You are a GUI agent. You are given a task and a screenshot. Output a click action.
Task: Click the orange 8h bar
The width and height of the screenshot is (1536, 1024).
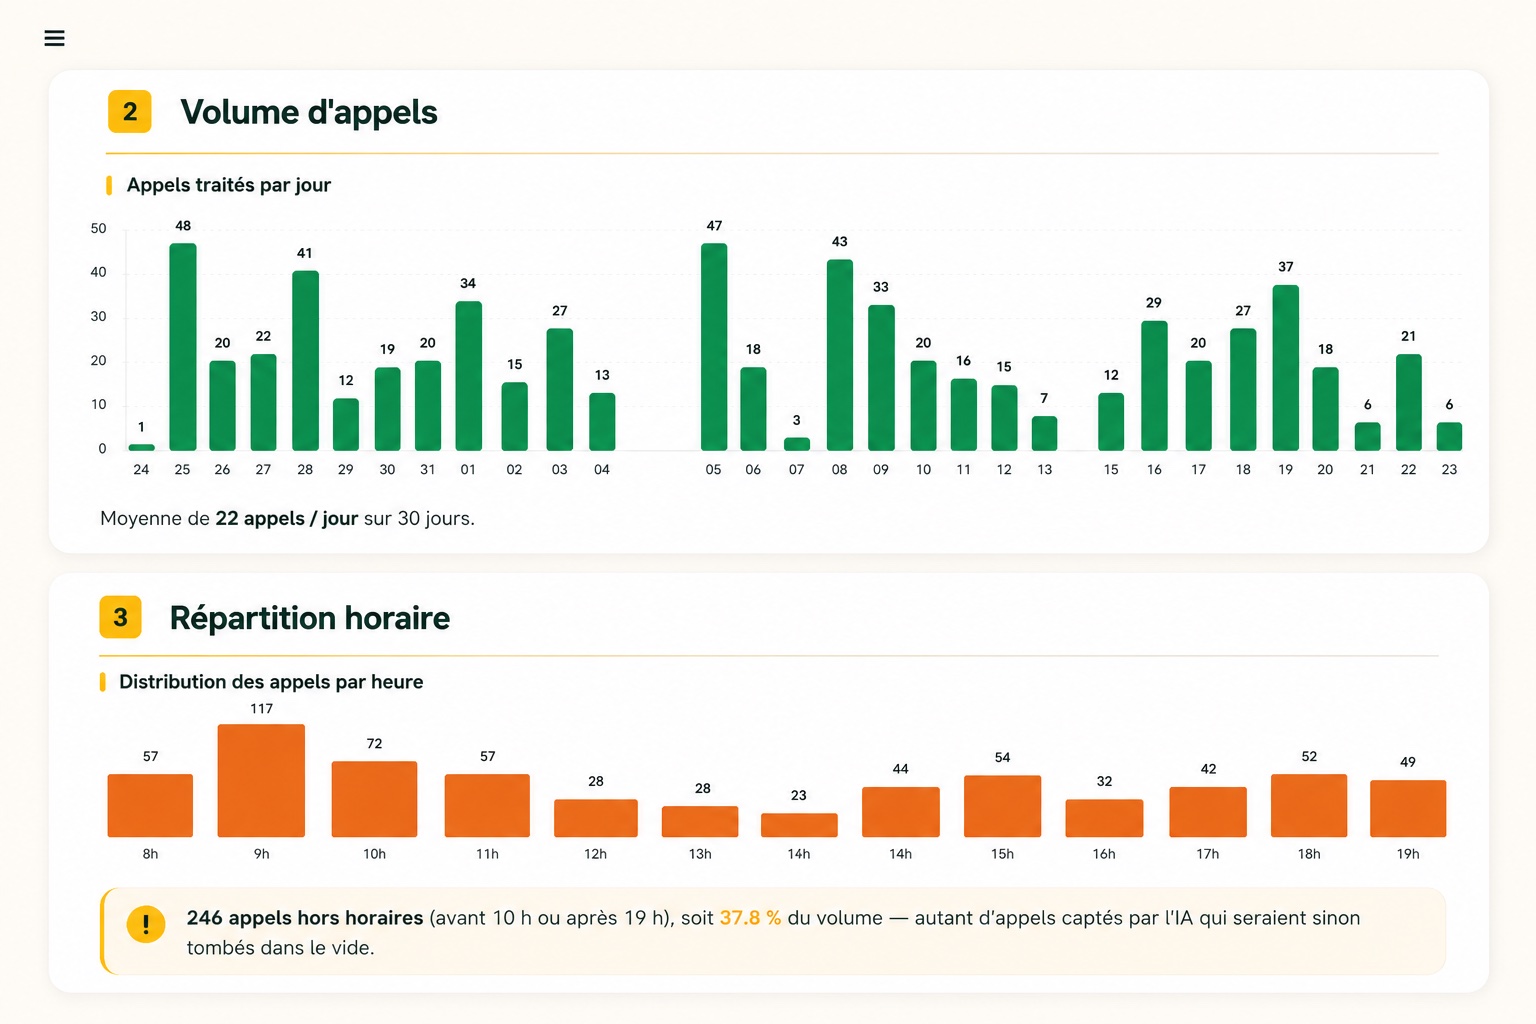[x=150, y=806]
